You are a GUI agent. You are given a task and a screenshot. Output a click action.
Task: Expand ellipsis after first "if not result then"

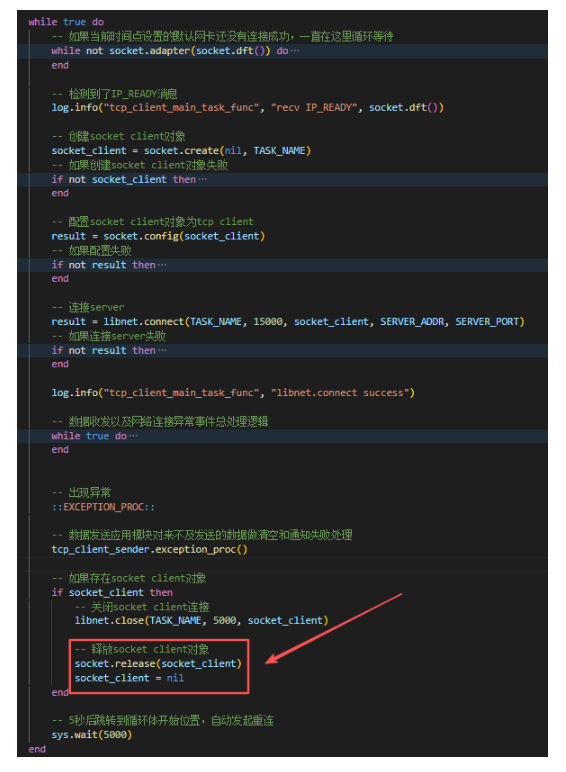(x=162, y=265)
